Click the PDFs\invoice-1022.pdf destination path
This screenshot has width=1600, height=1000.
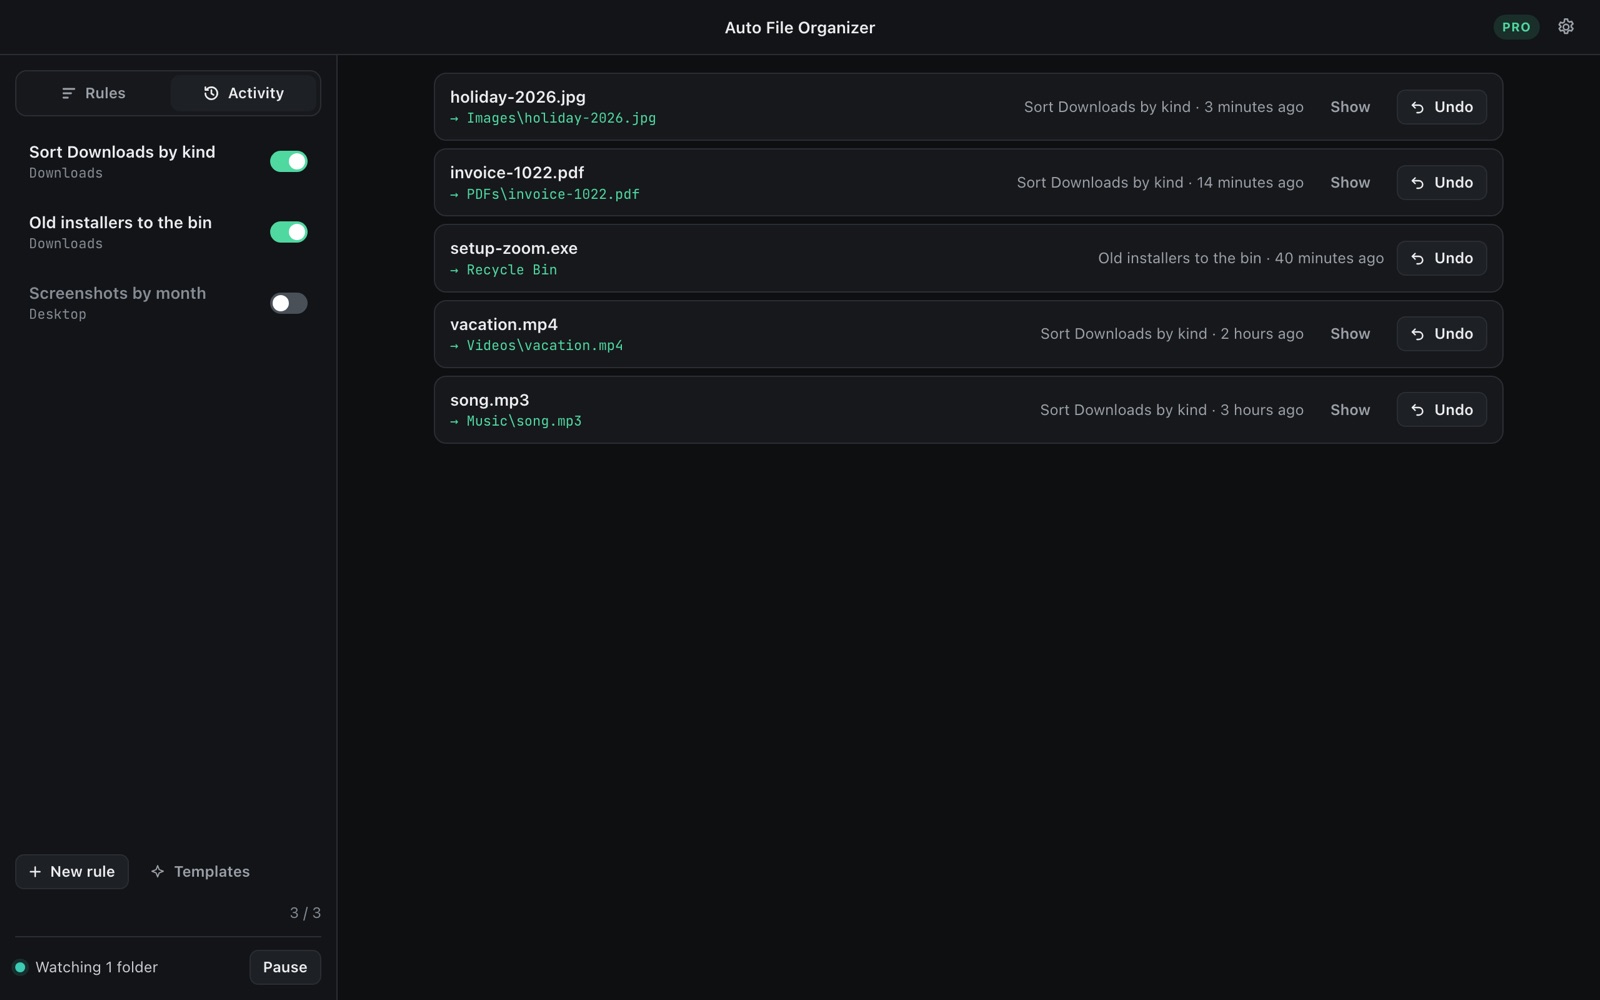(545, 194)
